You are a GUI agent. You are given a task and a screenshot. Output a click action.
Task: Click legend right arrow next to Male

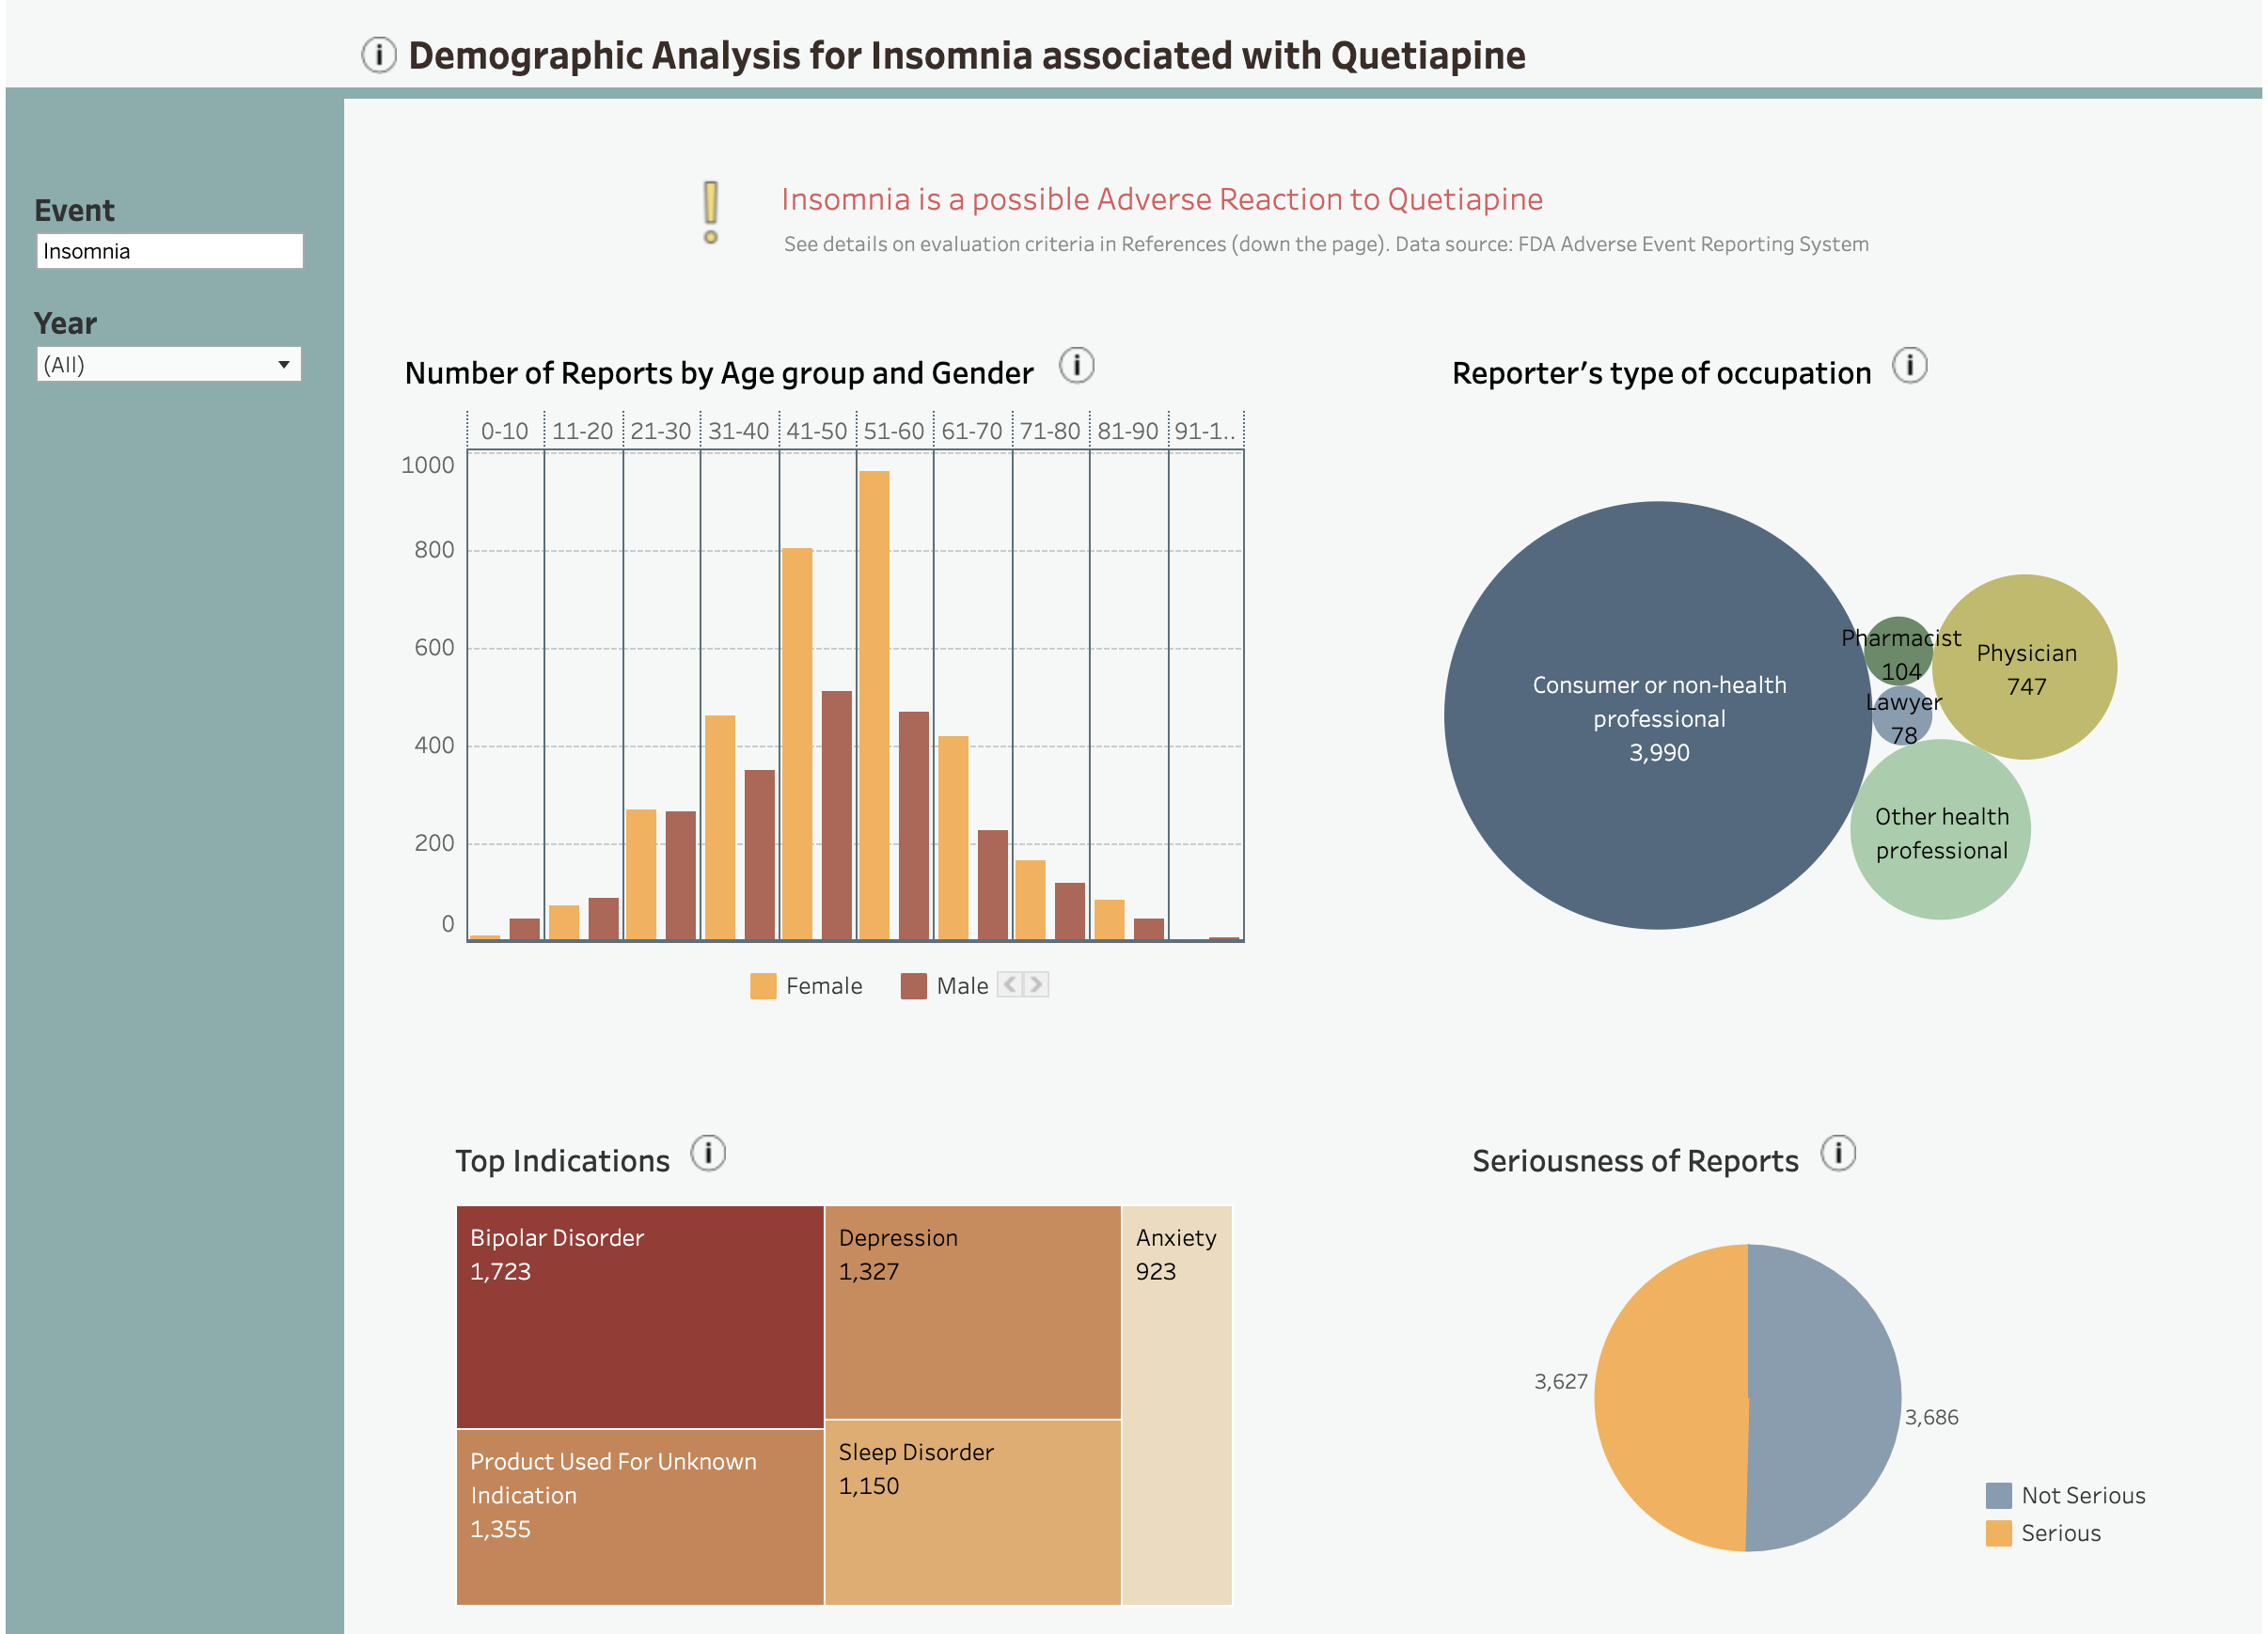coord(1036,984)
